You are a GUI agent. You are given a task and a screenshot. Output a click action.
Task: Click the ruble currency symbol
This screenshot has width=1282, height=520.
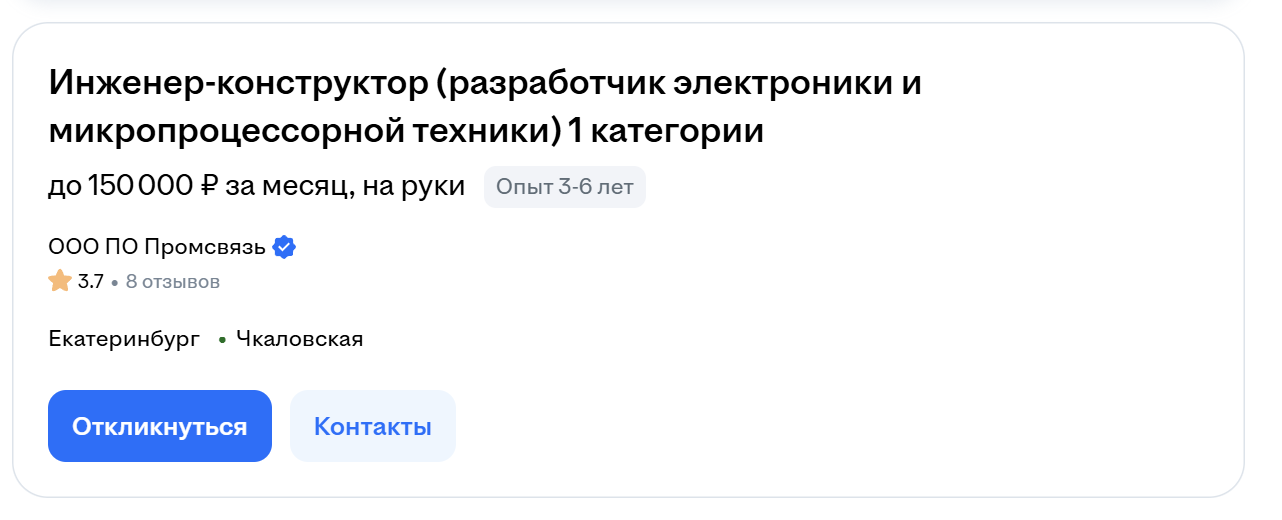[x=209, y=186]
